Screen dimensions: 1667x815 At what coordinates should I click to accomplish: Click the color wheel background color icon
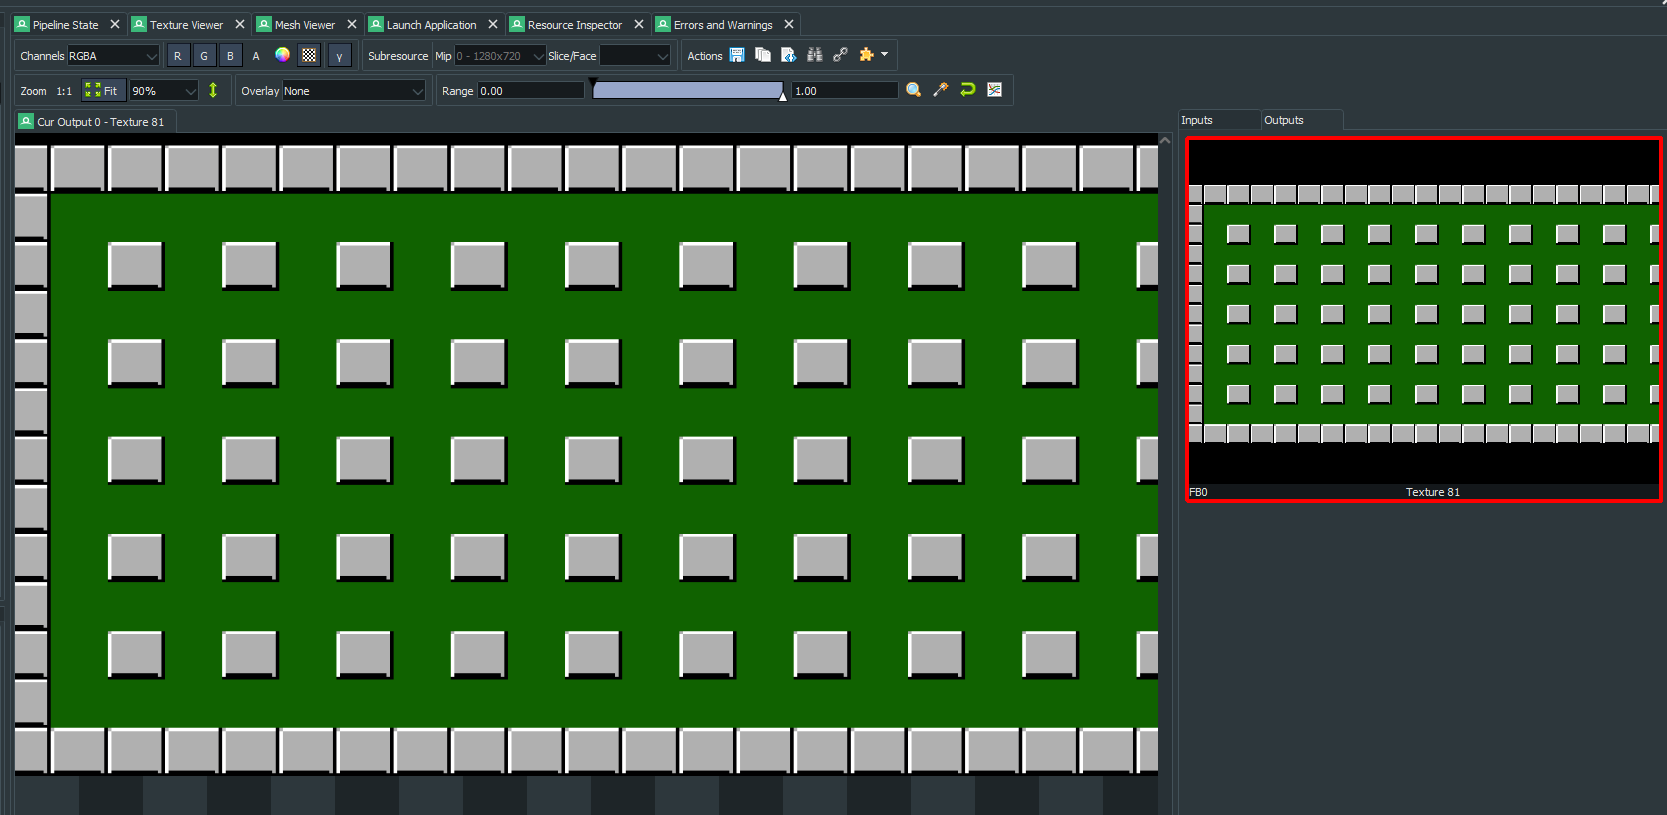coord(282,55)
